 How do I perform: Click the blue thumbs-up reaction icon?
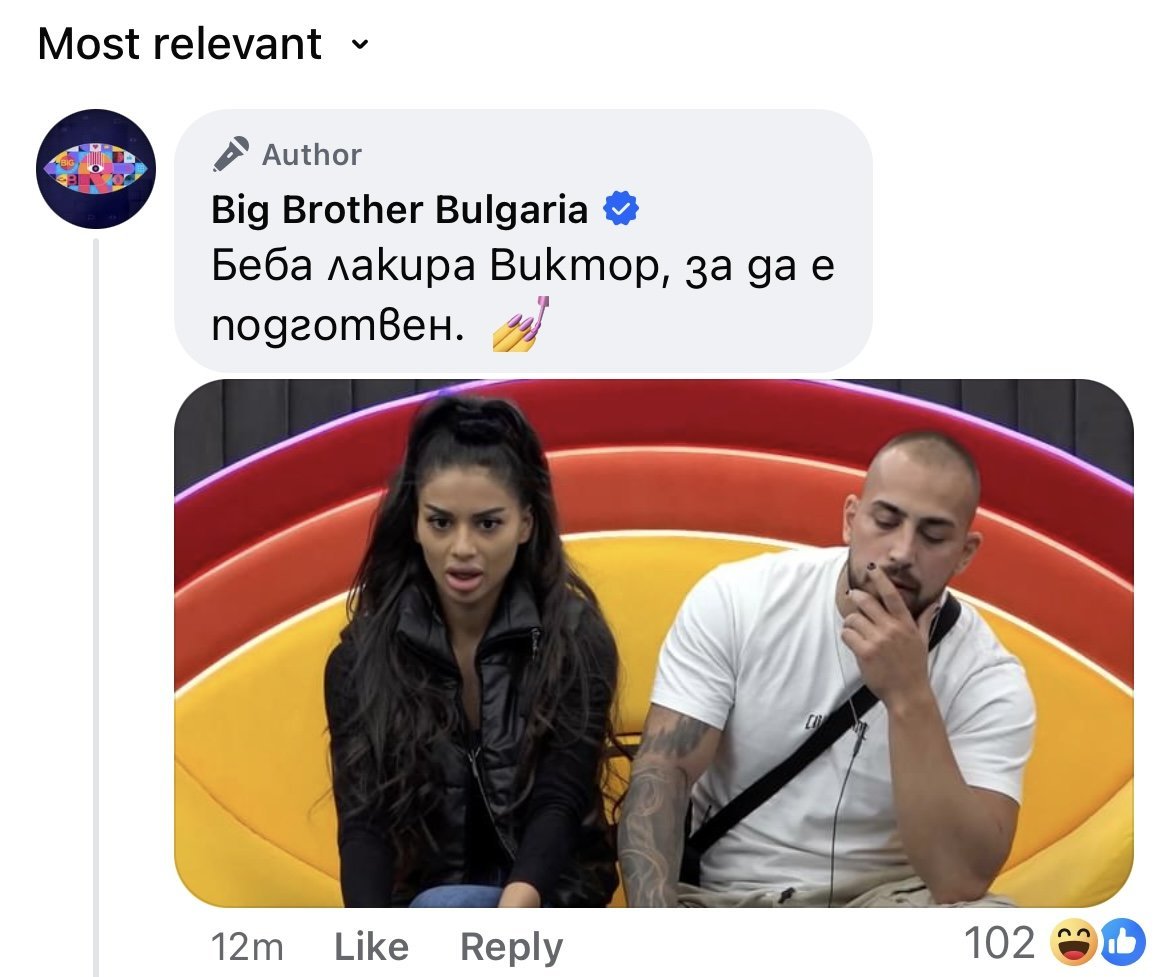(1122, 943)
